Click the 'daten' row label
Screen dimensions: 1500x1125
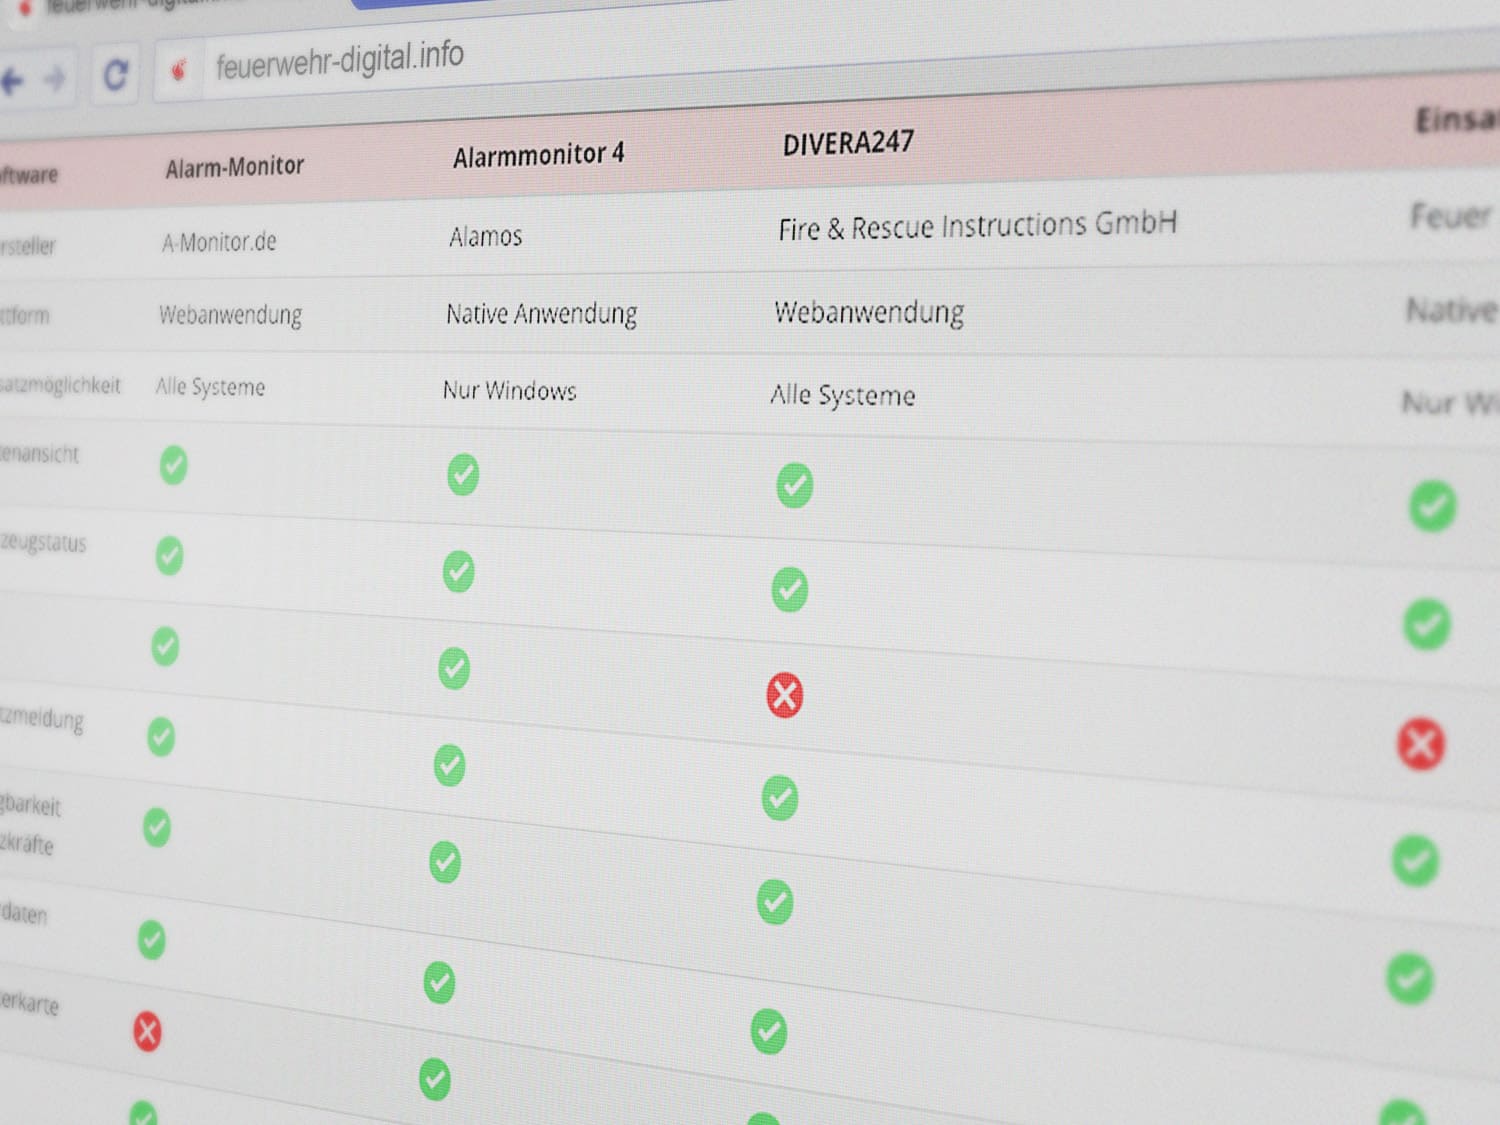click(x=24, y=913)
